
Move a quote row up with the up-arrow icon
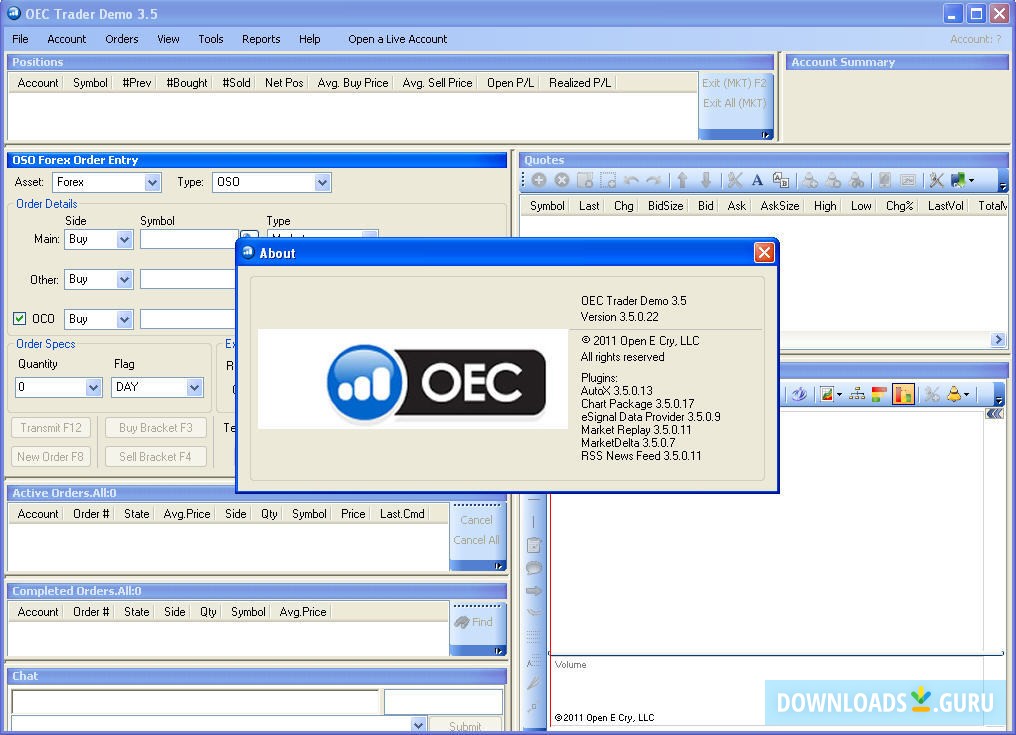[x=683, y=181]
